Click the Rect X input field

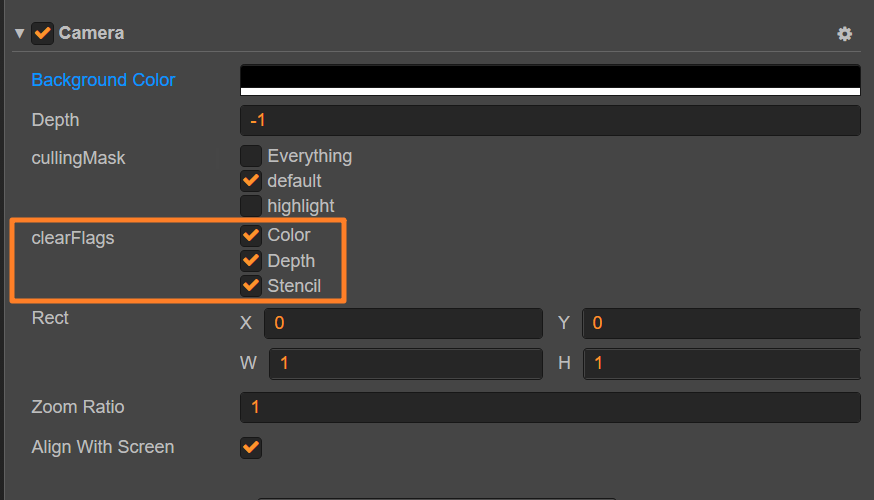tap(403, 323)
